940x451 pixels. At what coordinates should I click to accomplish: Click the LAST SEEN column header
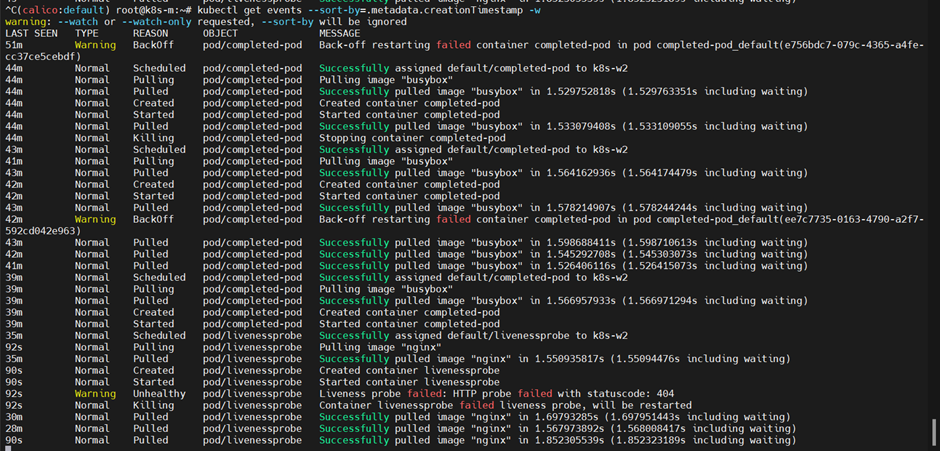click(31, 34)
